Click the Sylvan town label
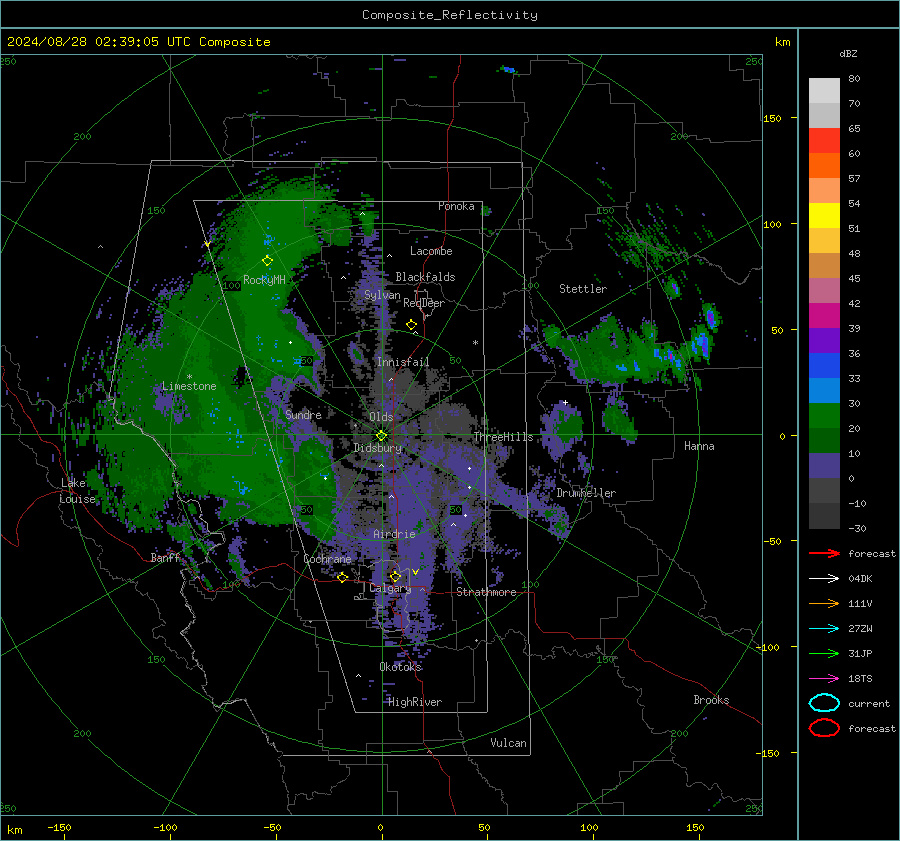Image resolution: width=900 pixels, height=841 pixels. (382, 295)
